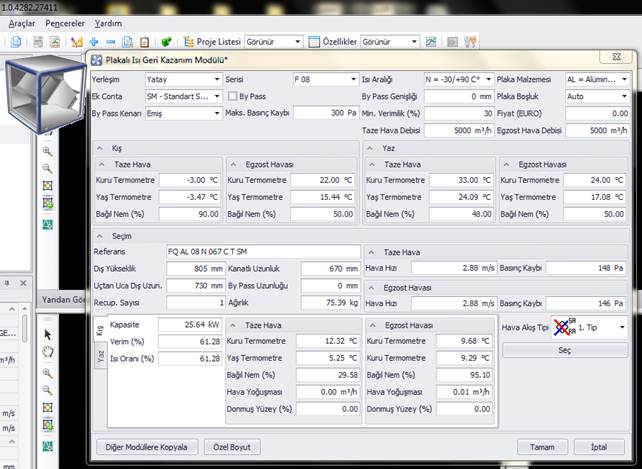
Task: Click the green 3D box icon in toolbar
Action: click(166, 42)
